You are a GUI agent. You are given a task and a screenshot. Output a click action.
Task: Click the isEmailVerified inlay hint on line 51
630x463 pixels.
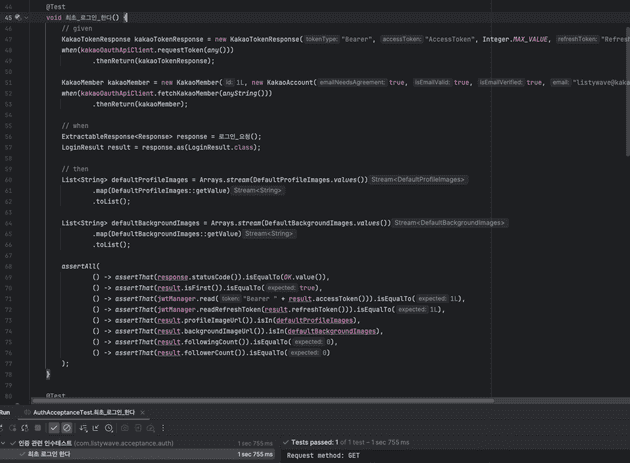click(x=501, y=82)
